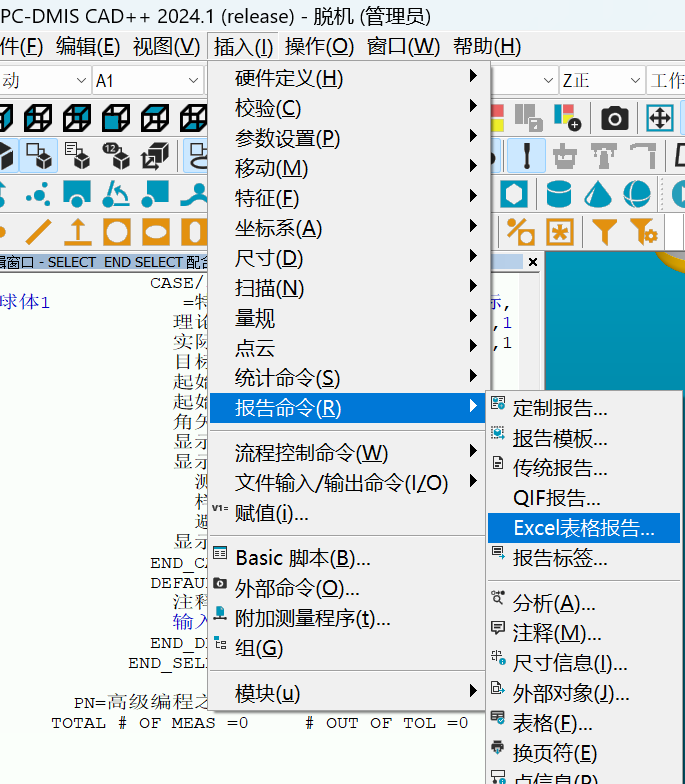Choose 外部命令(O) from Insert menu

(x=347, y=588)
